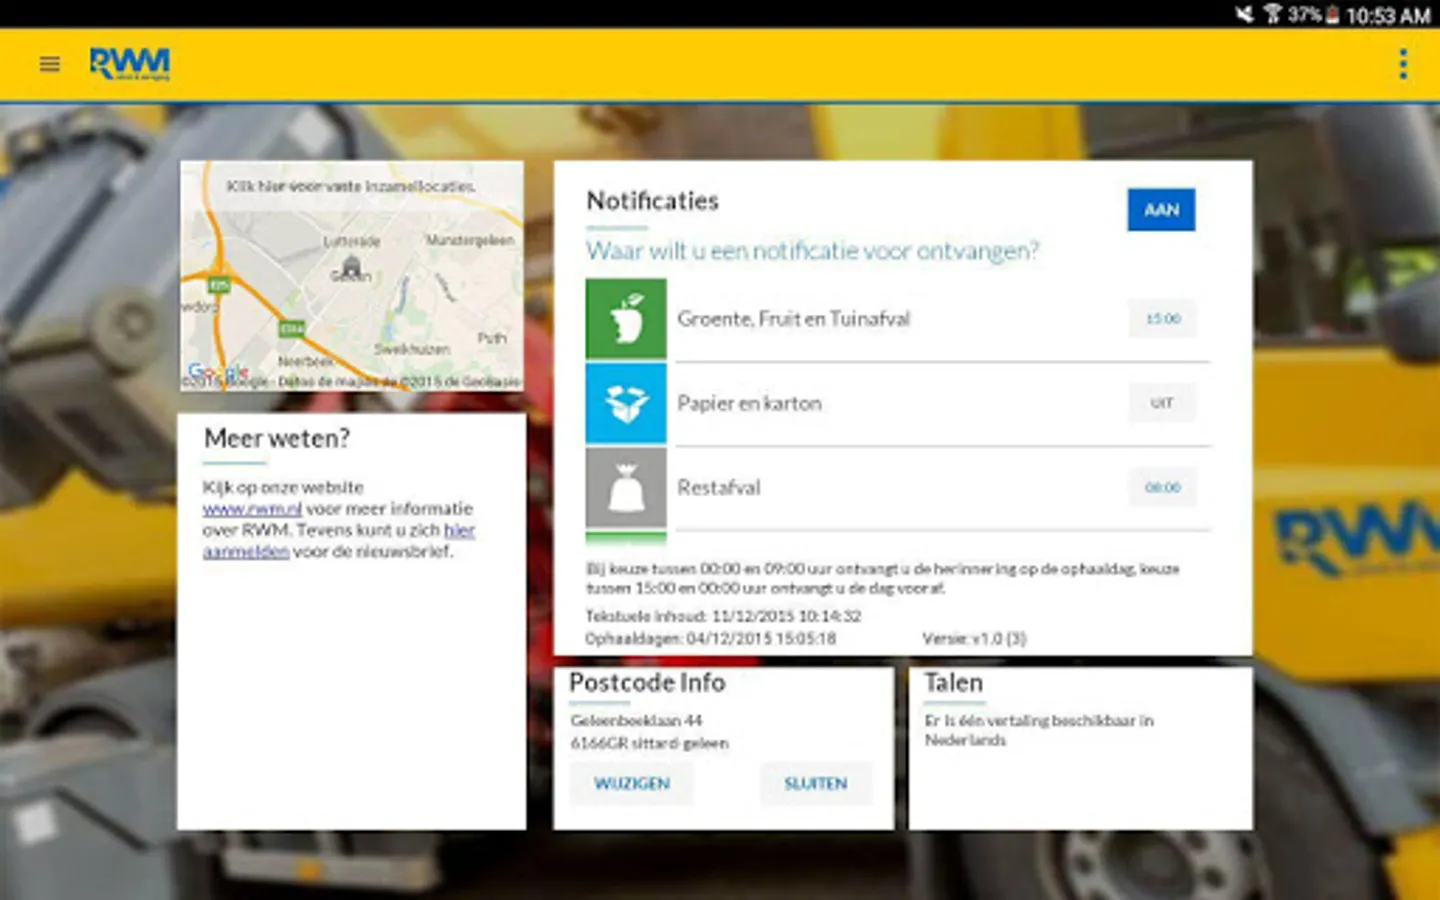1440x900 pixels.
Task: Tap the green Groente, Fruit en Tuinafval icon
Action: [x=626, y=319]
